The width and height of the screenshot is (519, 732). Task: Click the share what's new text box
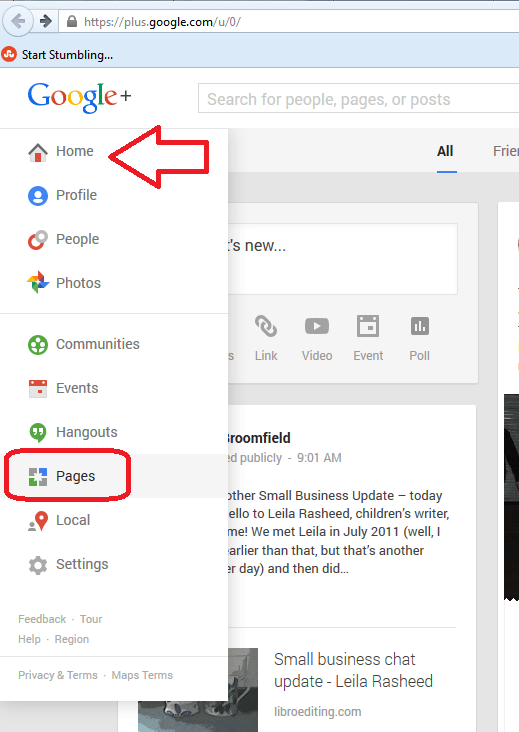tap(343, 259)
